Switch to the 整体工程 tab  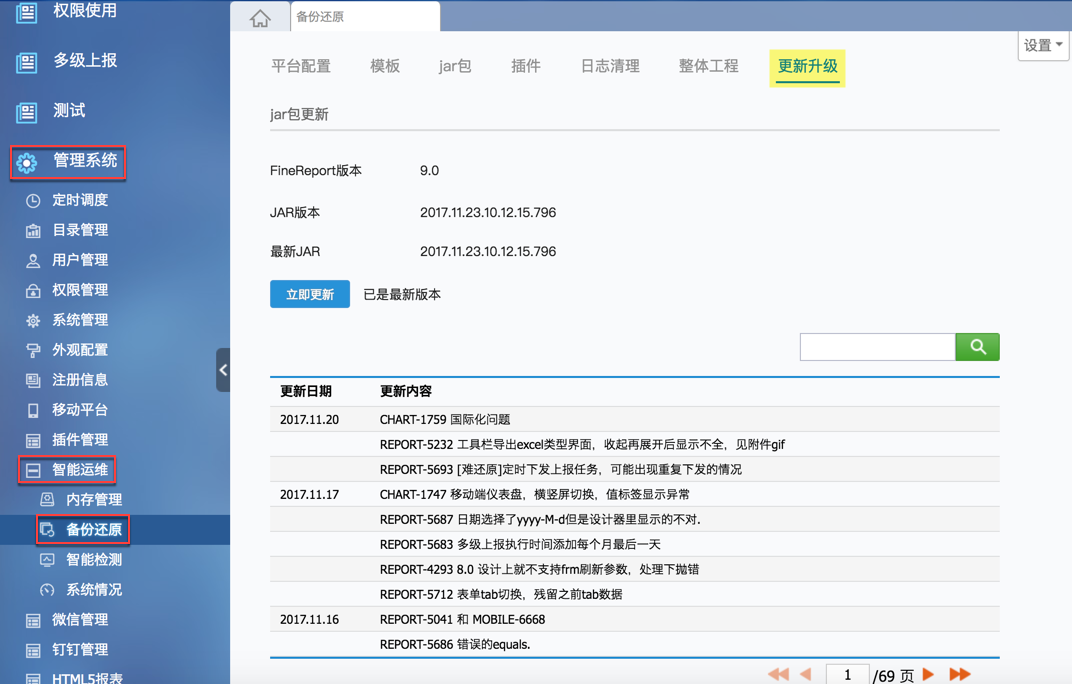pos(708,66)
